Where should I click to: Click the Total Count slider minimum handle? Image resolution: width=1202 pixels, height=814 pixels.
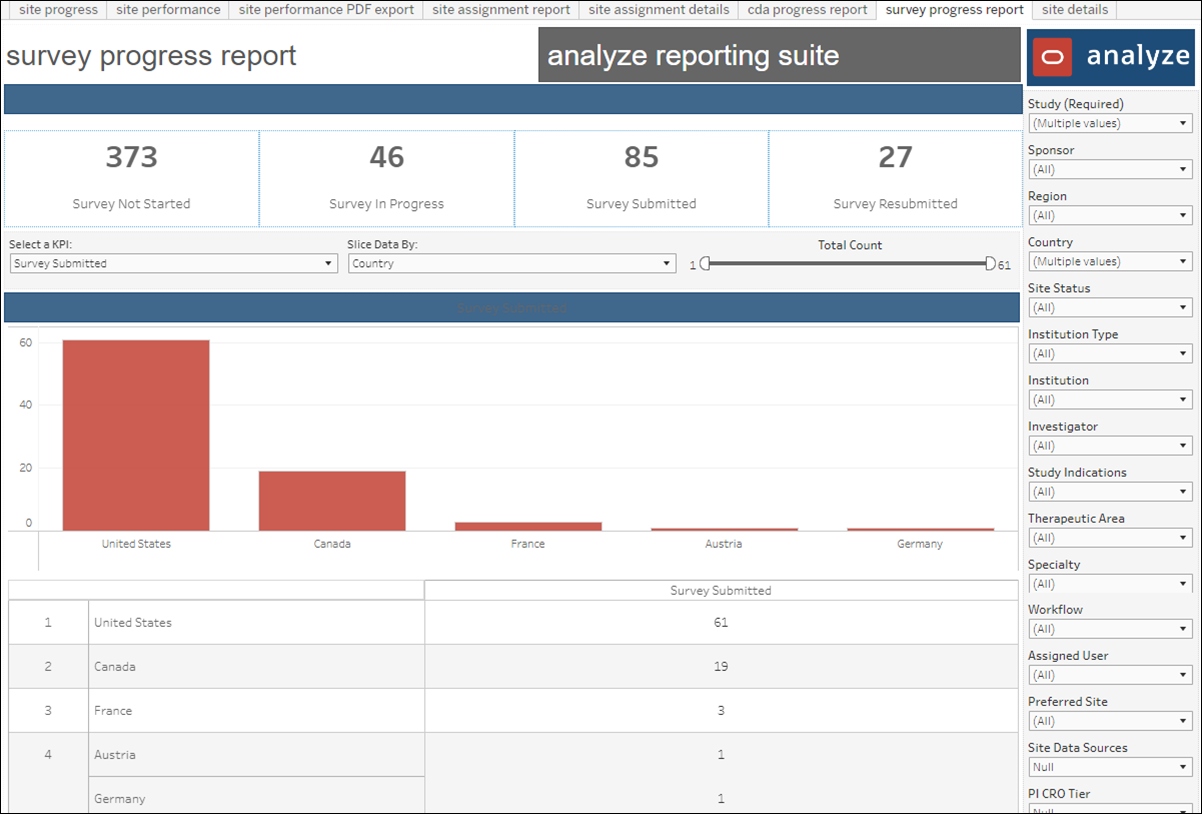tap(704, 263)
